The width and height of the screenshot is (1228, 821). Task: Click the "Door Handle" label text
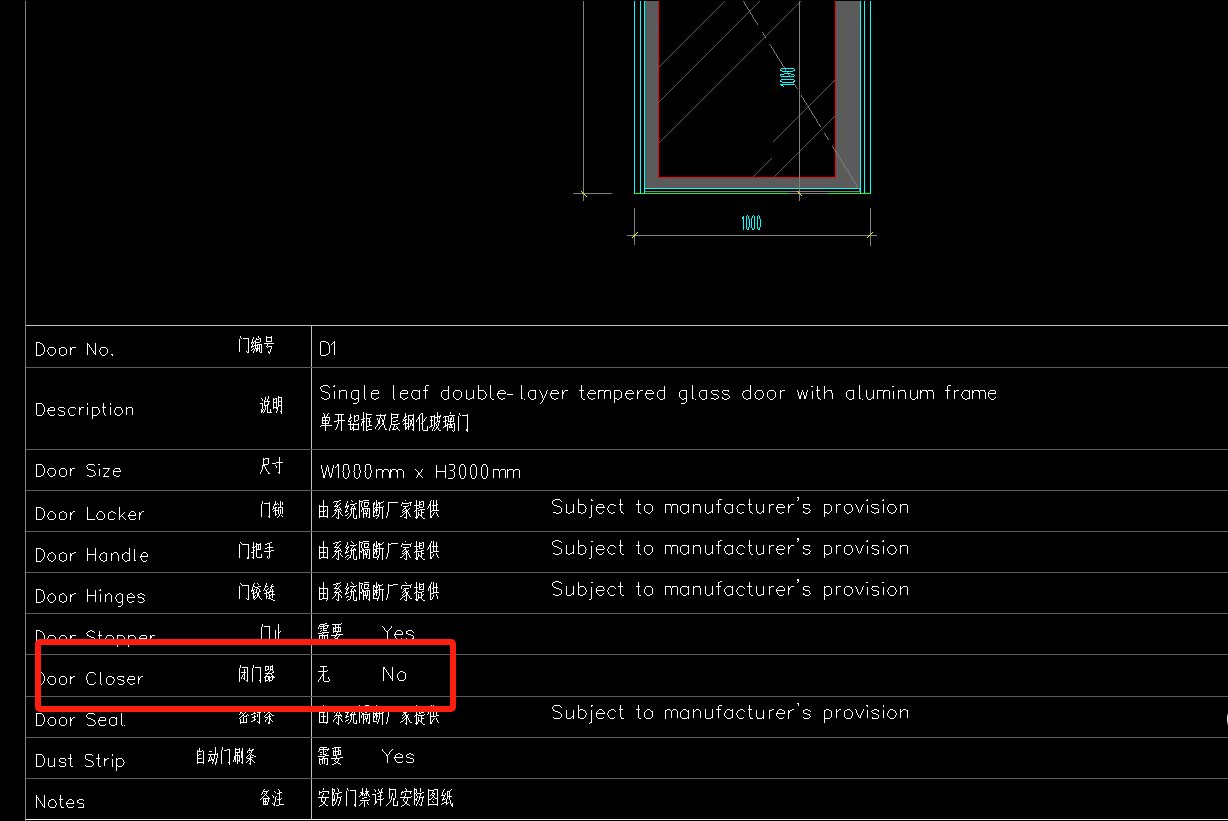point(91,555)
